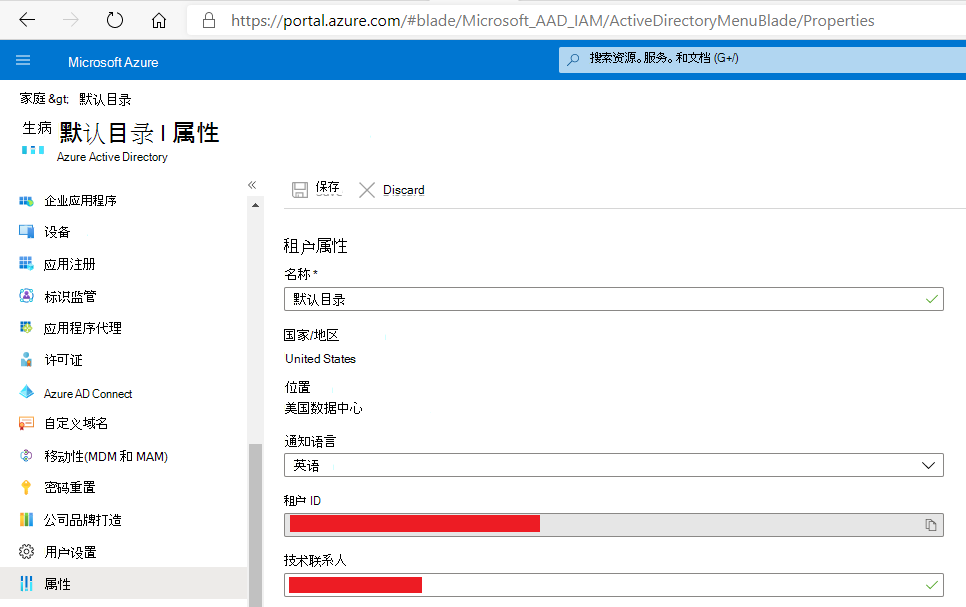Viewport: 966px width, 607px height.
Task: Open 标识监管 menu item
Action: 70,297
